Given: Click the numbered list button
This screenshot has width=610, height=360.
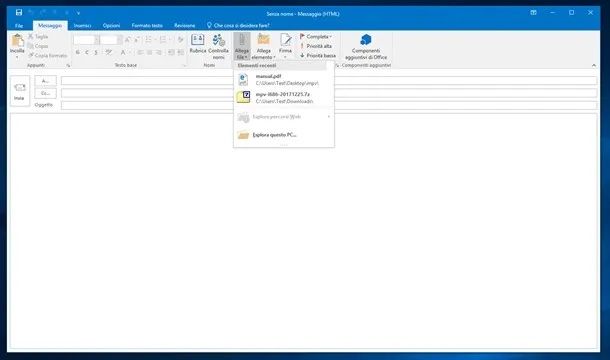Looking at the screenshot, I should coord(163,39).
